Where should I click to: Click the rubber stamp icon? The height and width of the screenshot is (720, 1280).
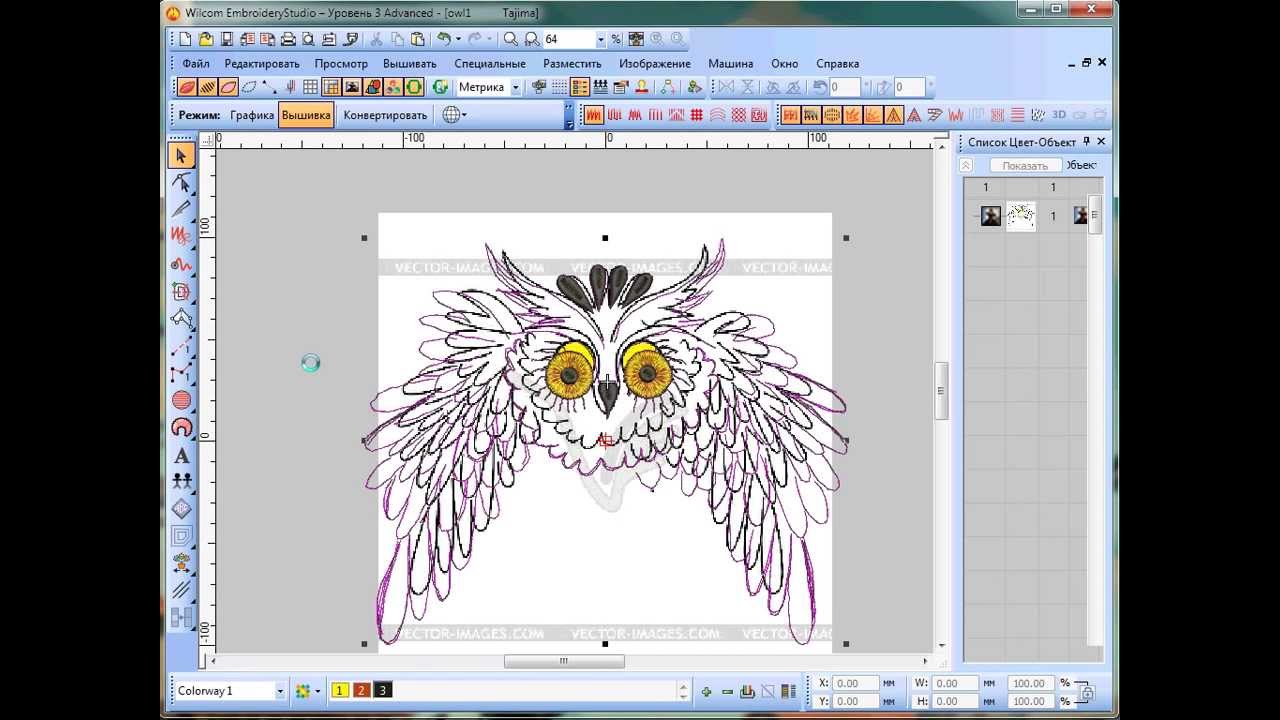642,87
